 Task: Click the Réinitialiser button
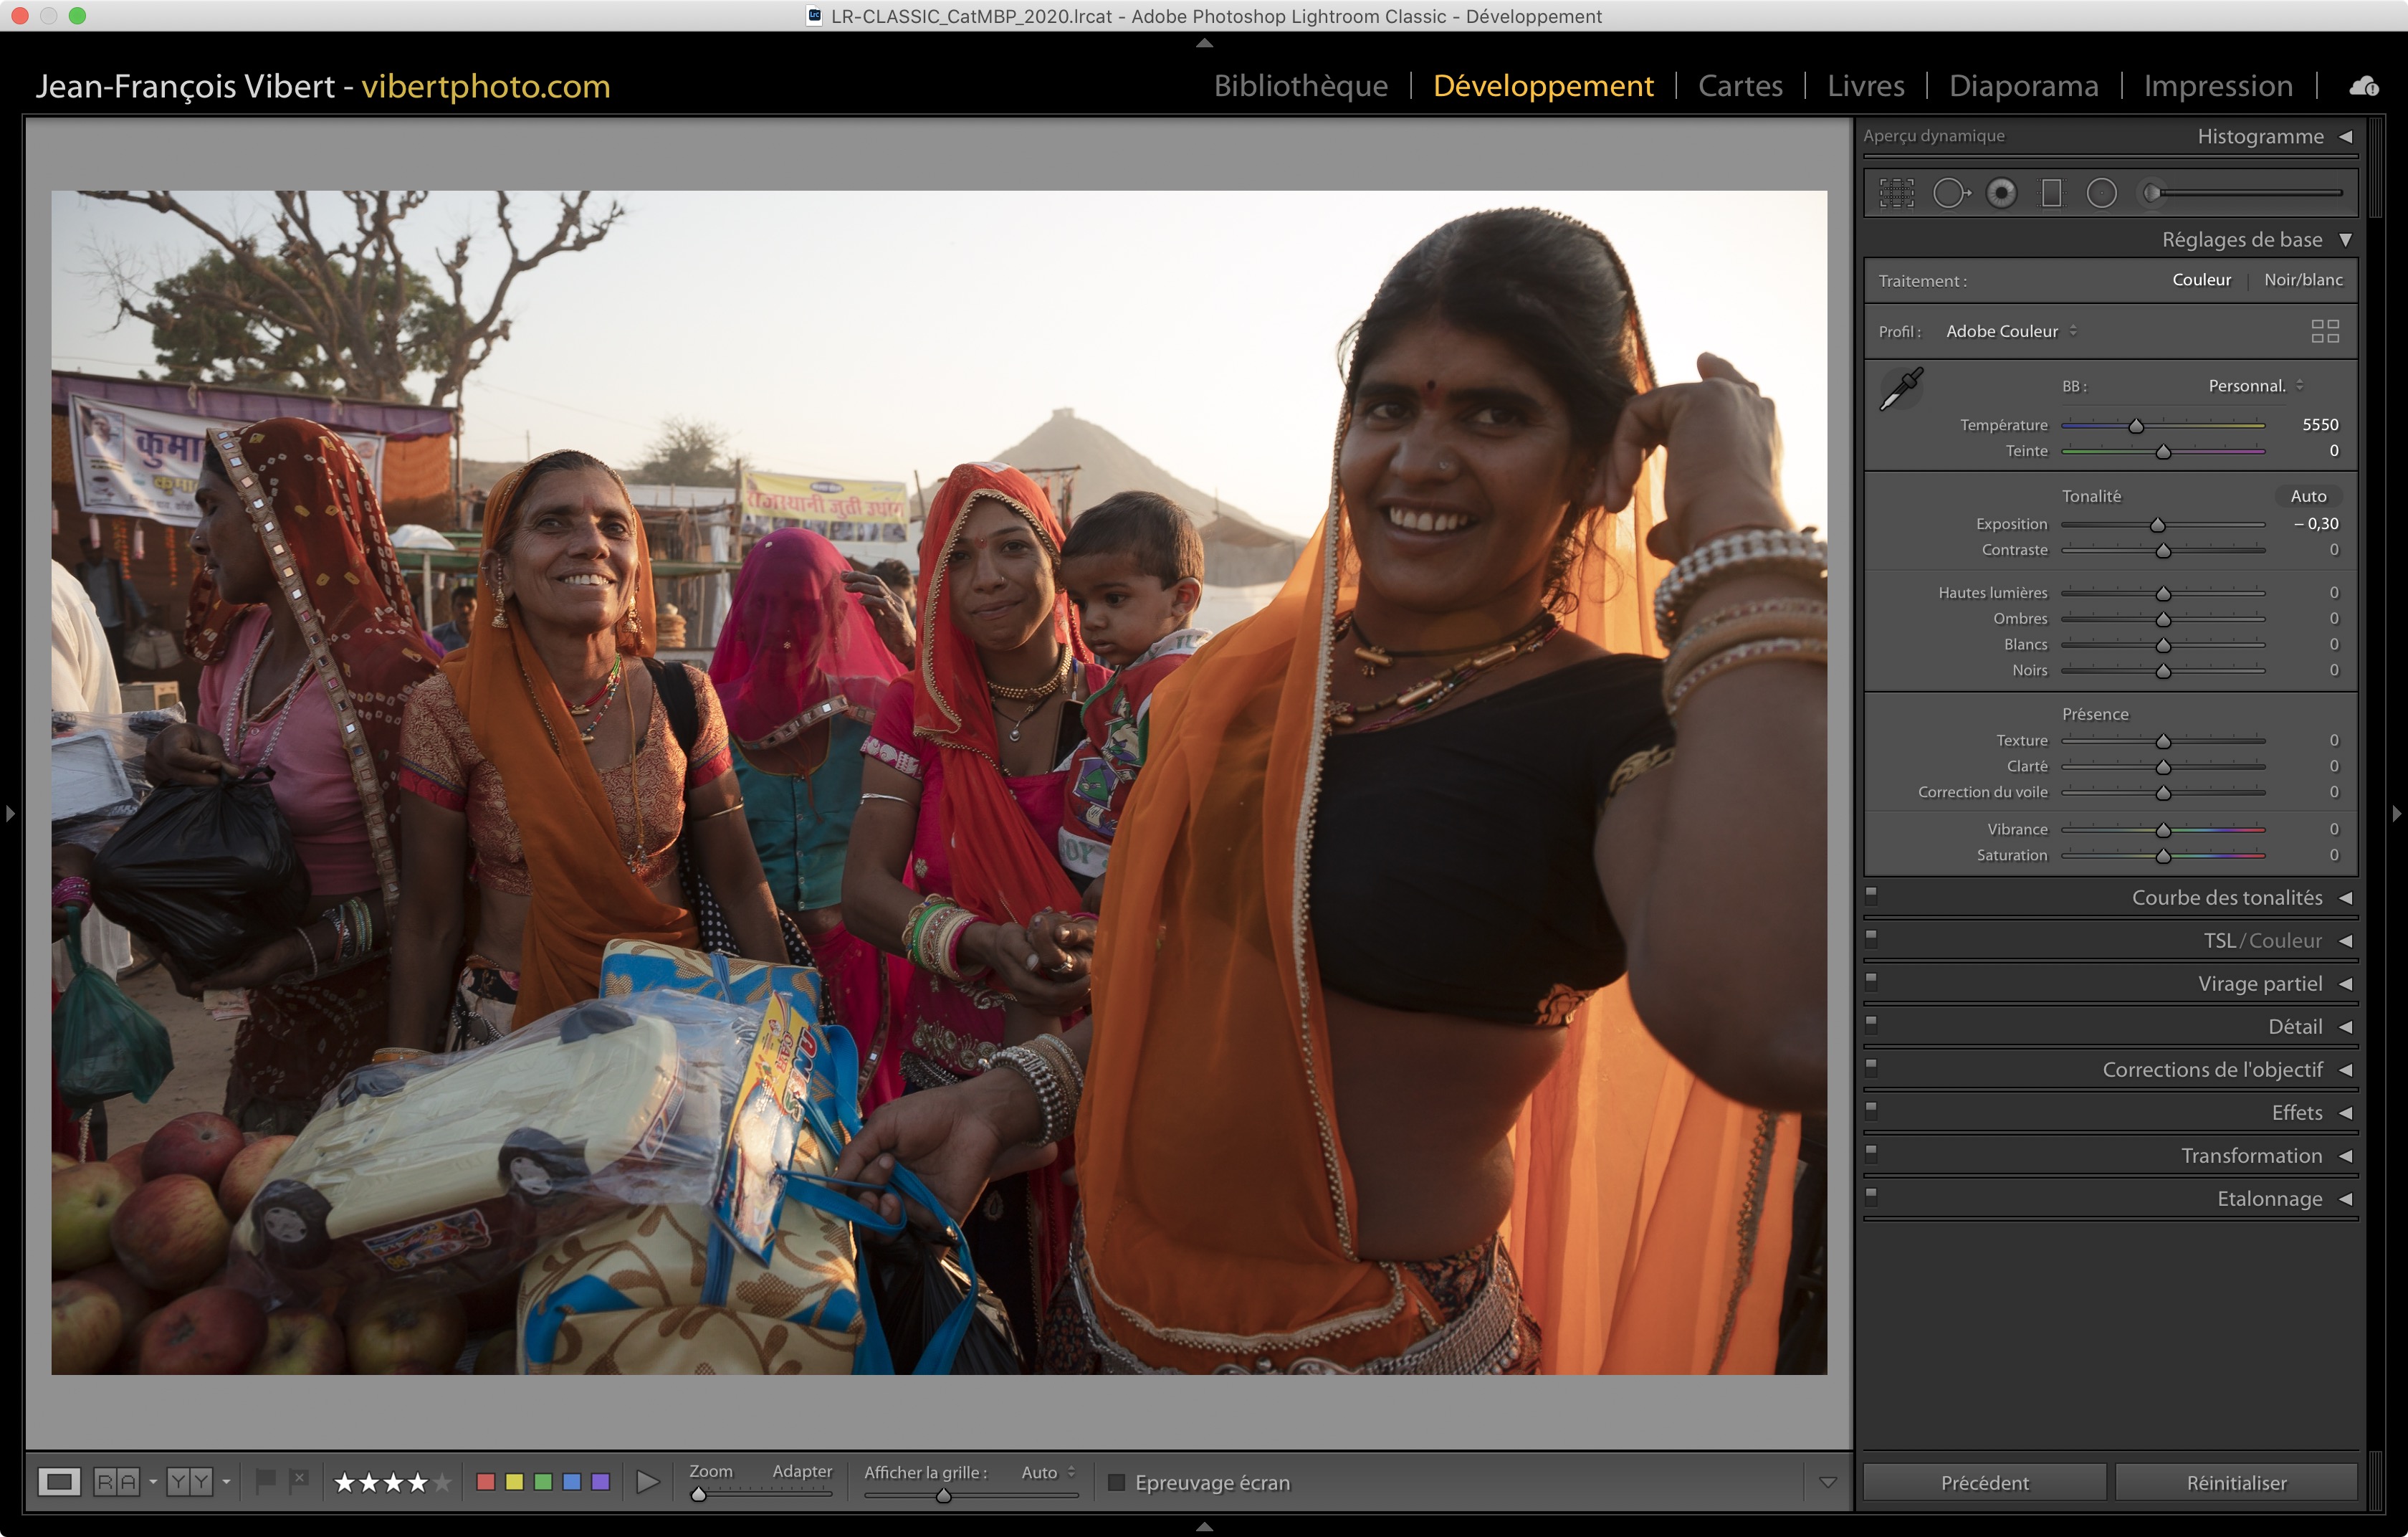click(2236, 1482)
